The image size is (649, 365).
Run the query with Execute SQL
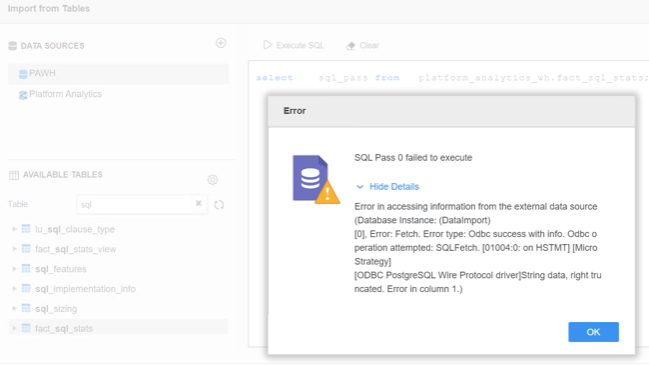point(293,45)
